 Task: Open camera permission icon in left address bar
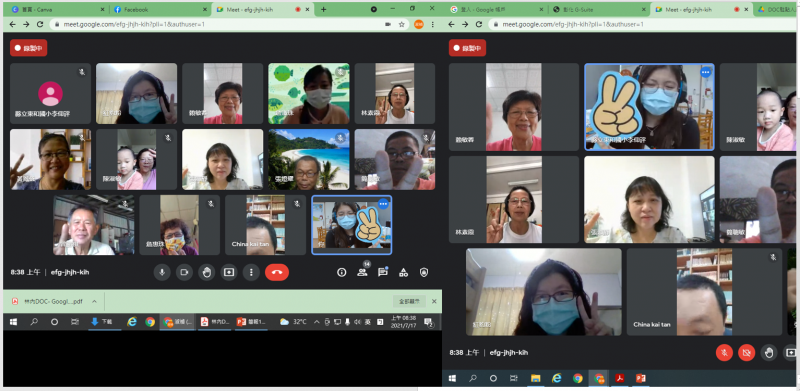(388, 24)
